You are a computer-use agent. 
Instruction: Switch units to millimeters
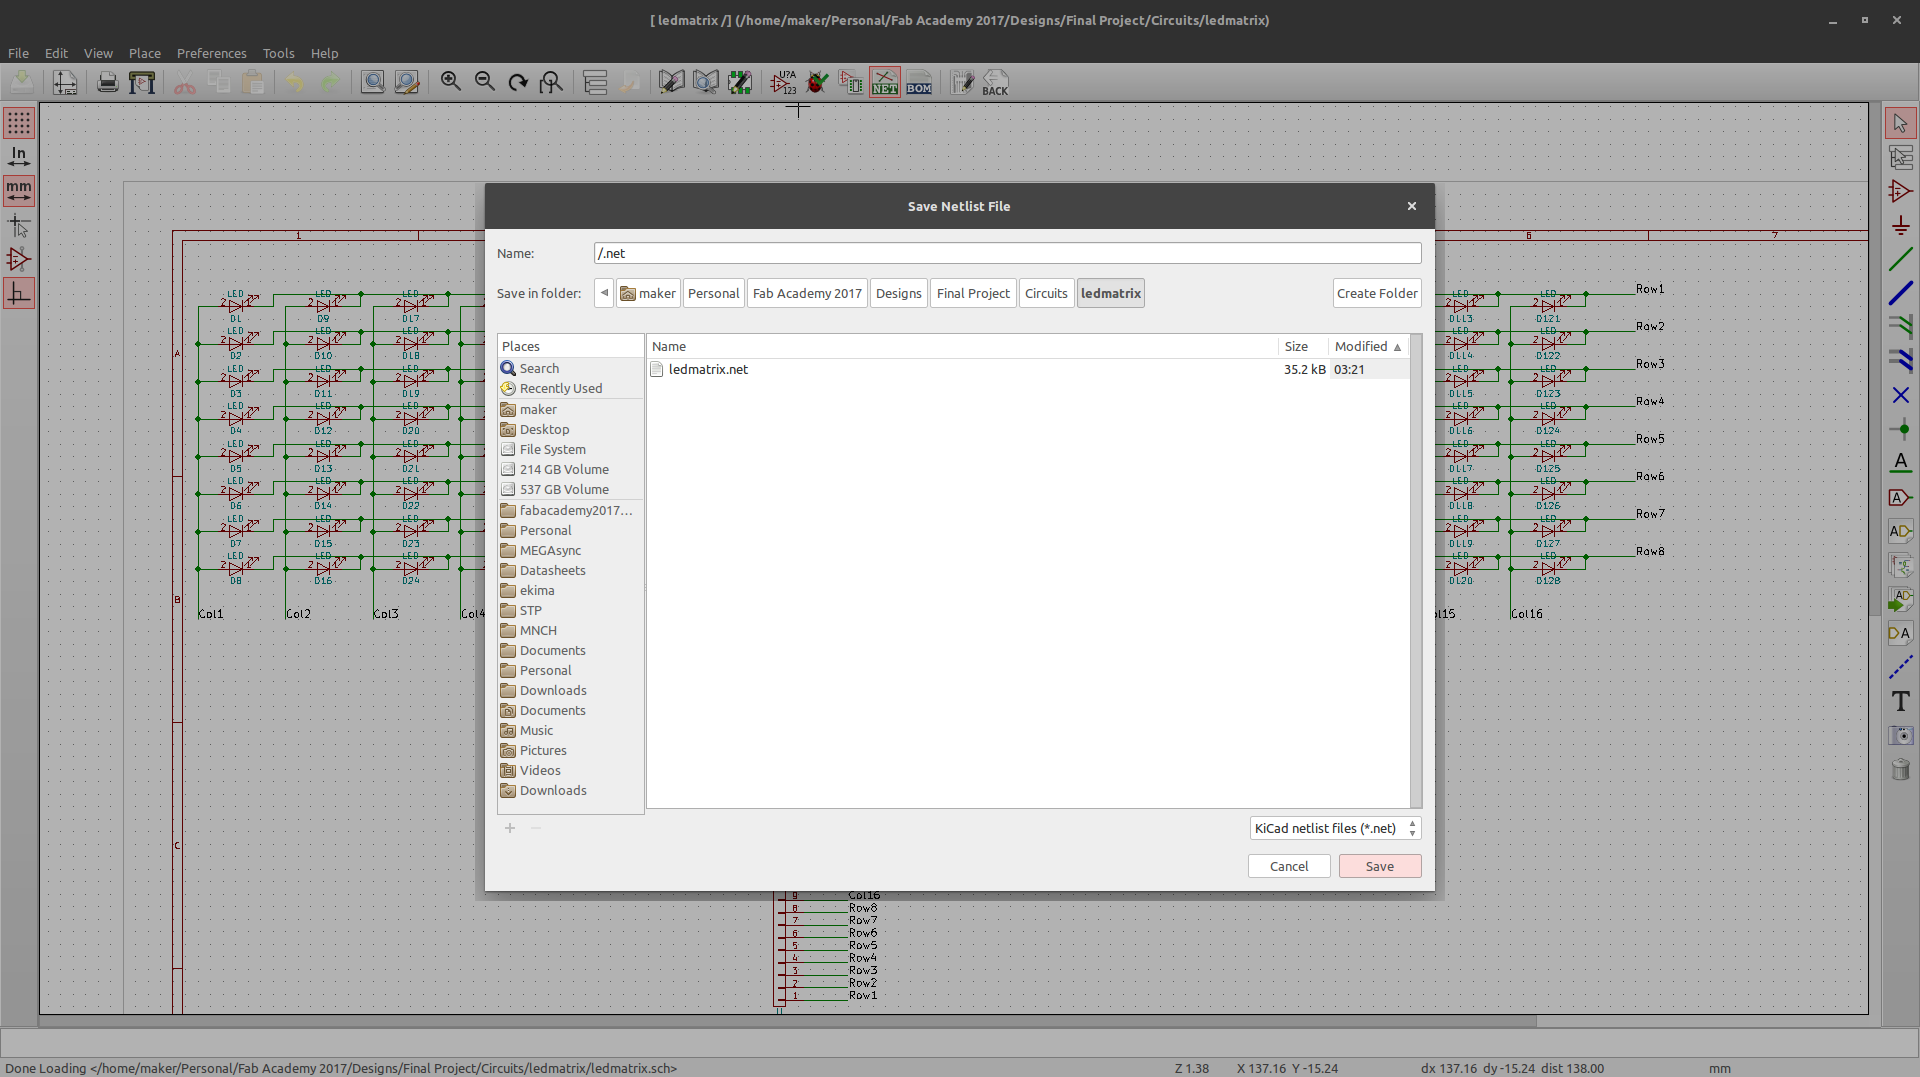coord(19,191)
